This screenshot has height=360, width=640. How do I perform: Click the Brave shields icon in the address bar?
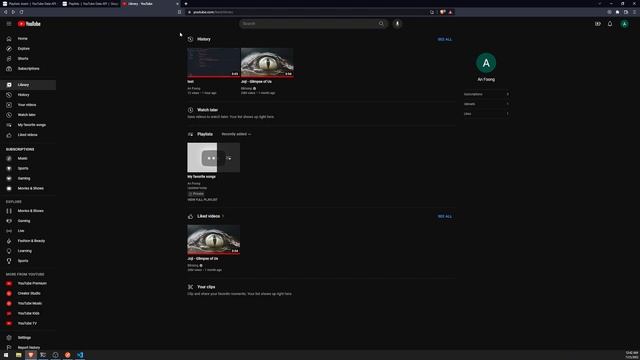click(442, 12)
